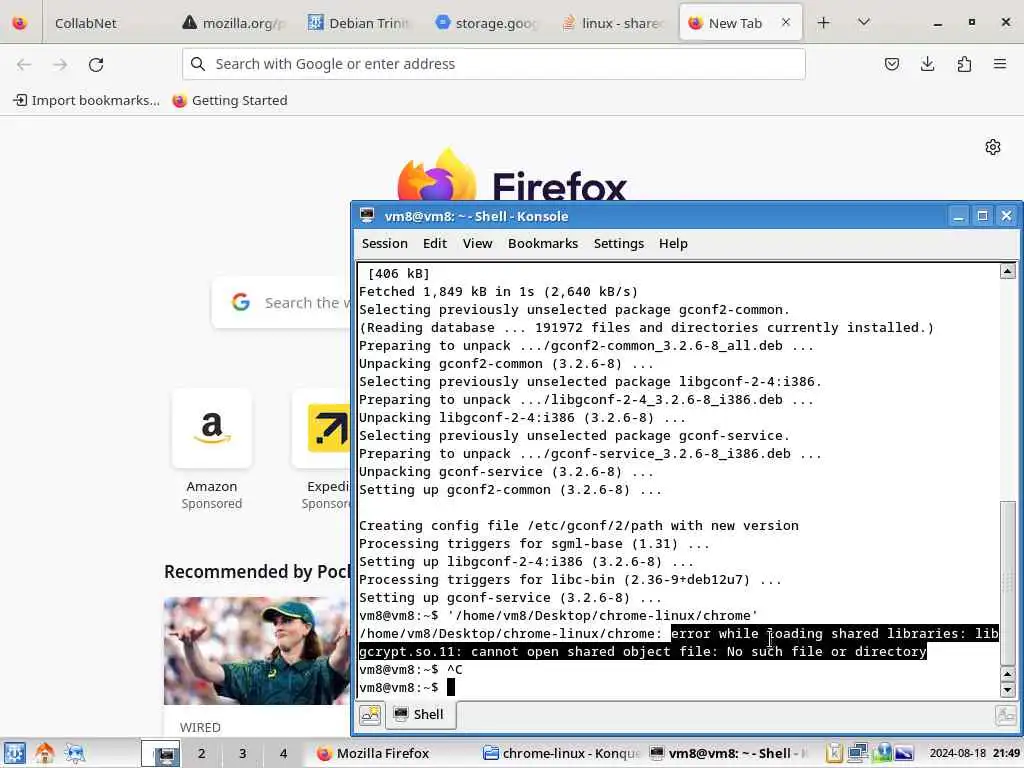Switch to the storage.googleapis tab

pos(487,23)
